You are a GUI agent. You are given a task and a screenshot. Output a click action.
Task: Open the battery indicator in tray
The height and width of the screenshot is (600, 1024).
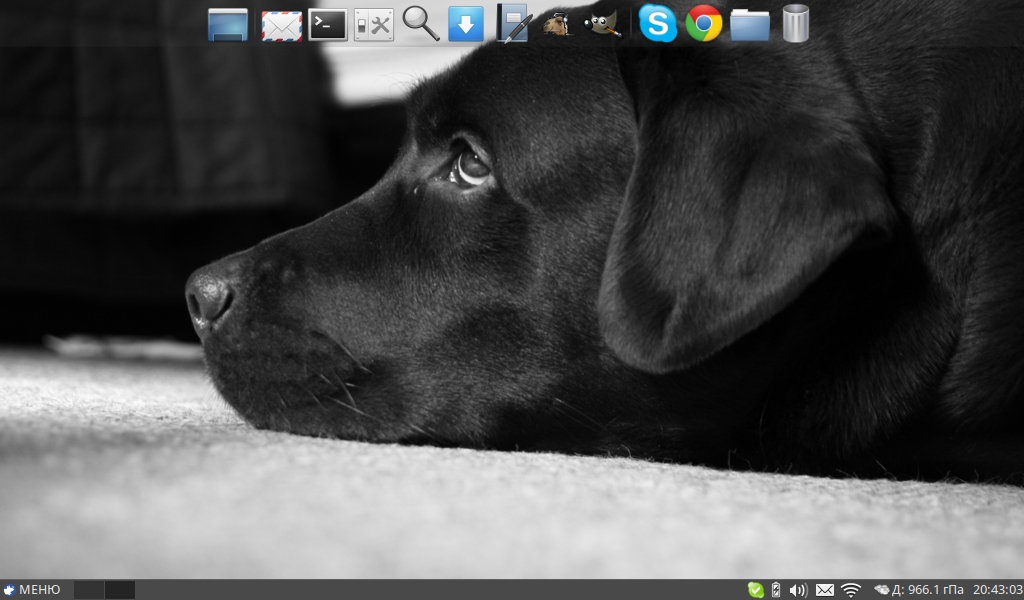pos(776,590)
